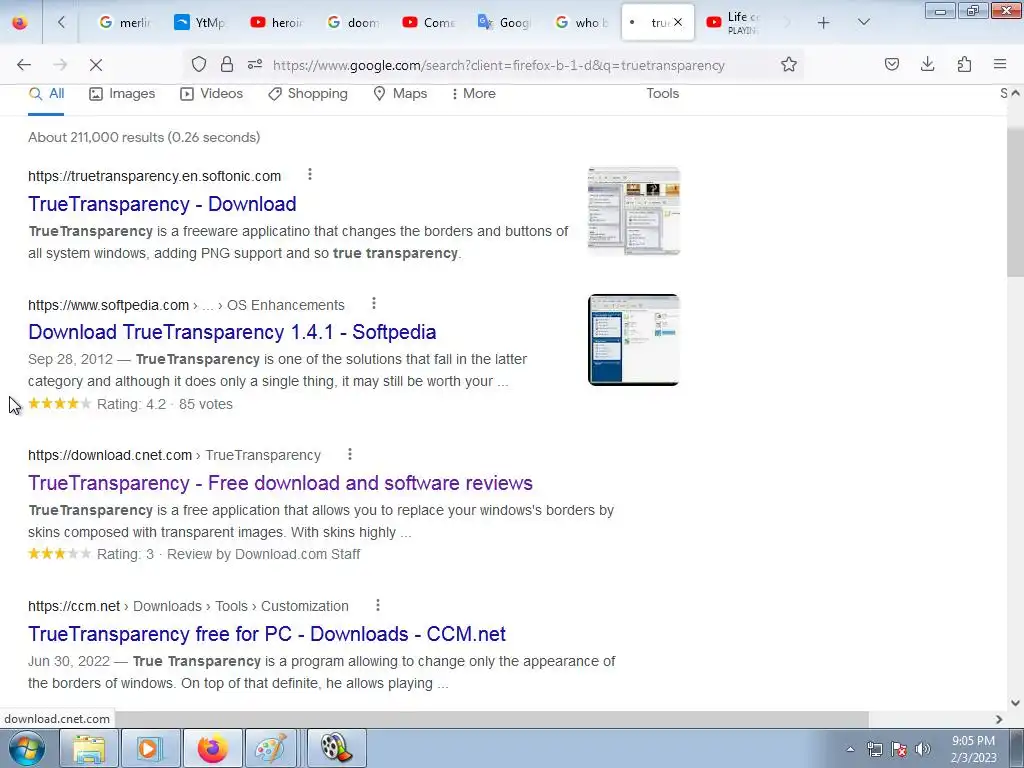The height and width of the screenshot is (768, 1024).
Task: Select the Maps search filter
Action: coord(400,93)
